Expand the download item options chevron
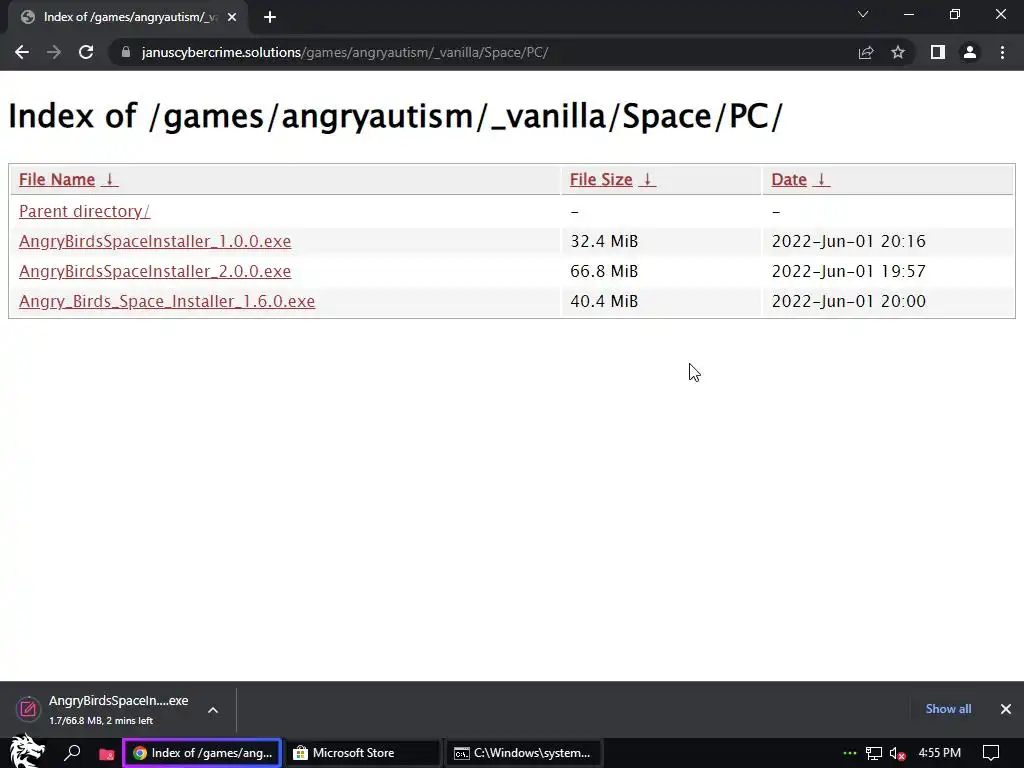Viewport: 1024px width, 768px height. [213, 710]
